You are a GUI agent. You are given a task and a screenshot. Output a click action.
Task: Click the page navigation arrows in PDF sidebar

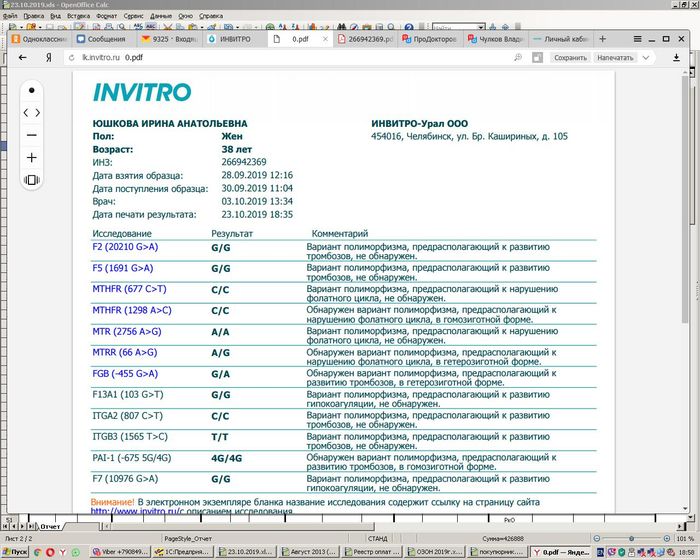tap(32, 112)
